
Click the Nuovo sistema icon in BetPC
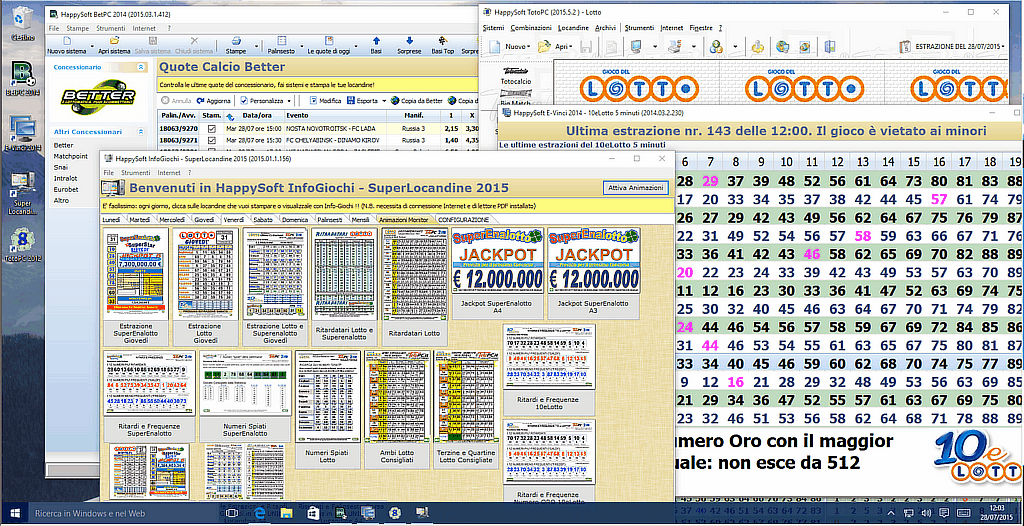[x=67, y=39]
